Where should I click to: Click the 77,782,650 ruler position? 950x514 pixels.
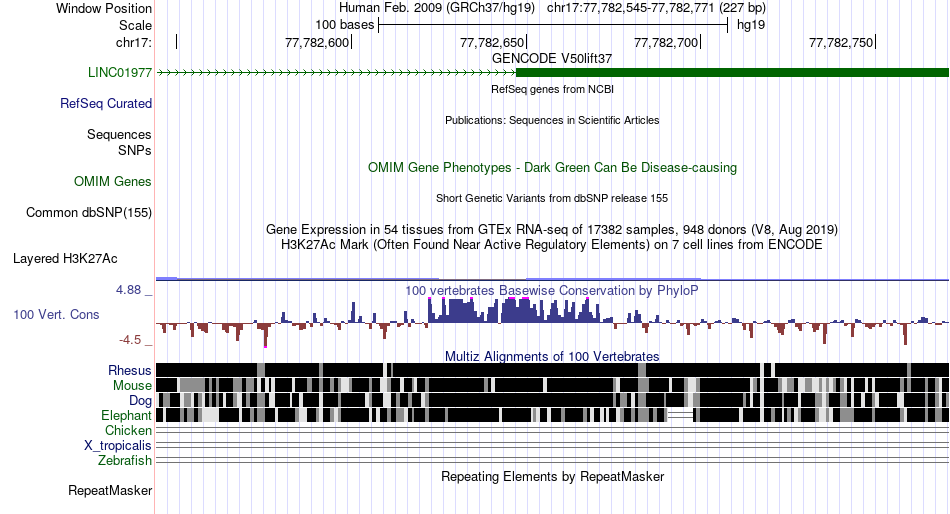pos(492,42)
